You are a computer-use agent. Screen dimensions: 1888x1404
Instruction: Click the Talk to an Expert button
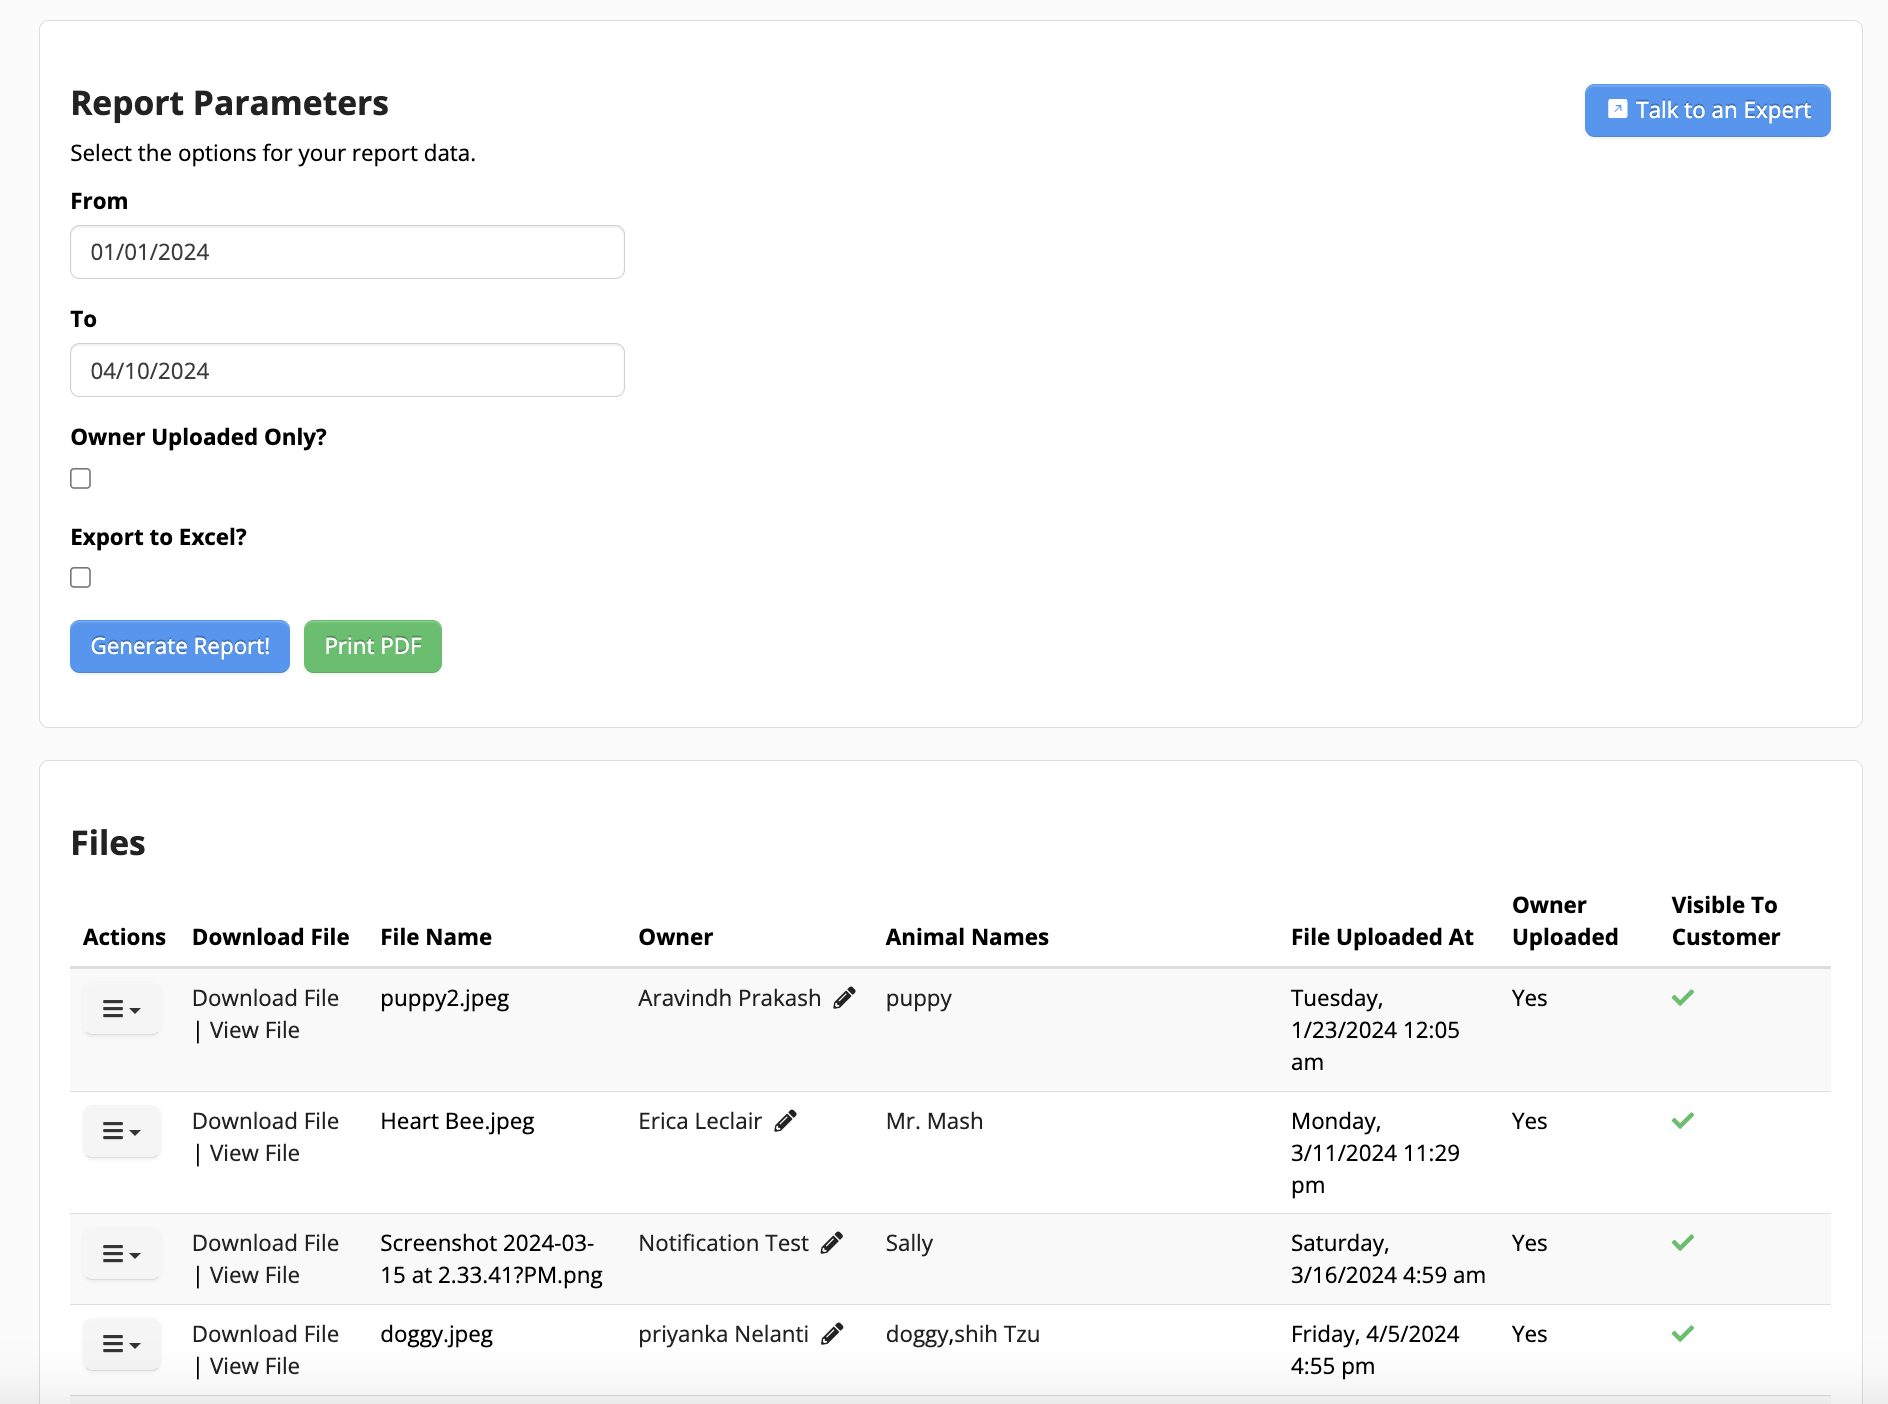click(1708, 110)
